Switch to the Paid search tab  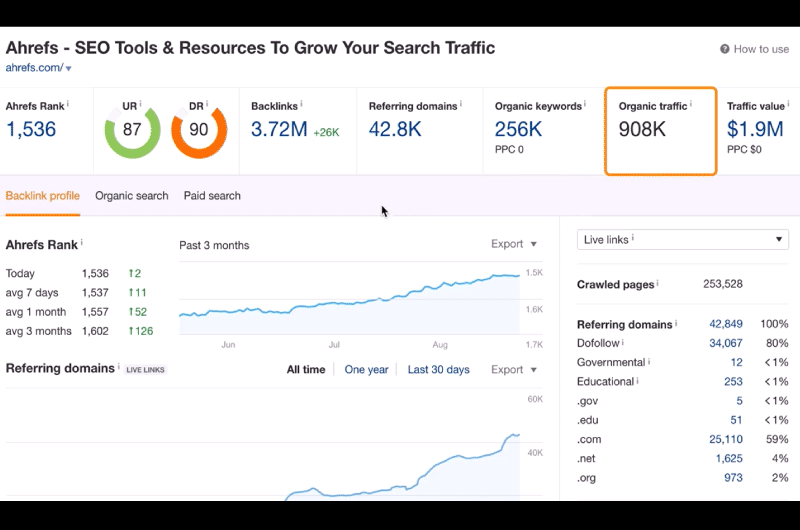[212, 196]
